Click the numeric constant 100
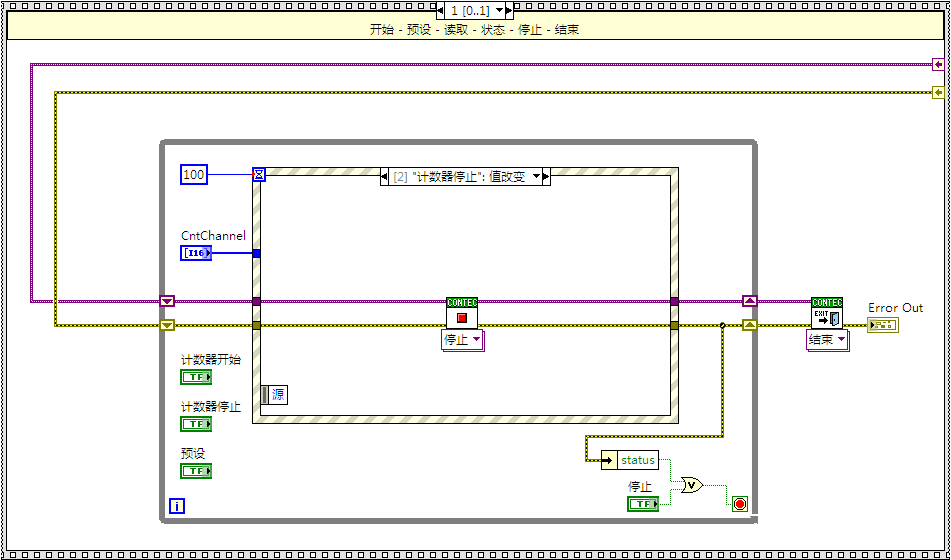Viewport: 951px width, 560px height. [x=194, y=175]
